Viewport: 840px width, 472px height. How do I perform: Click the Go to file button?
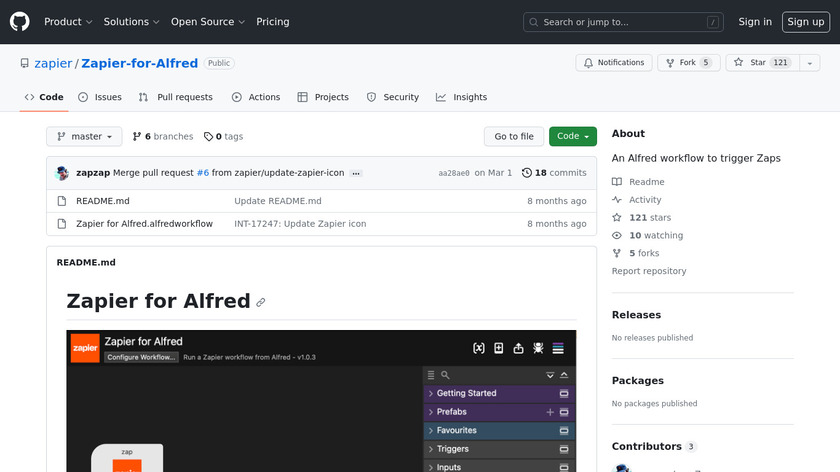[514, 137]
